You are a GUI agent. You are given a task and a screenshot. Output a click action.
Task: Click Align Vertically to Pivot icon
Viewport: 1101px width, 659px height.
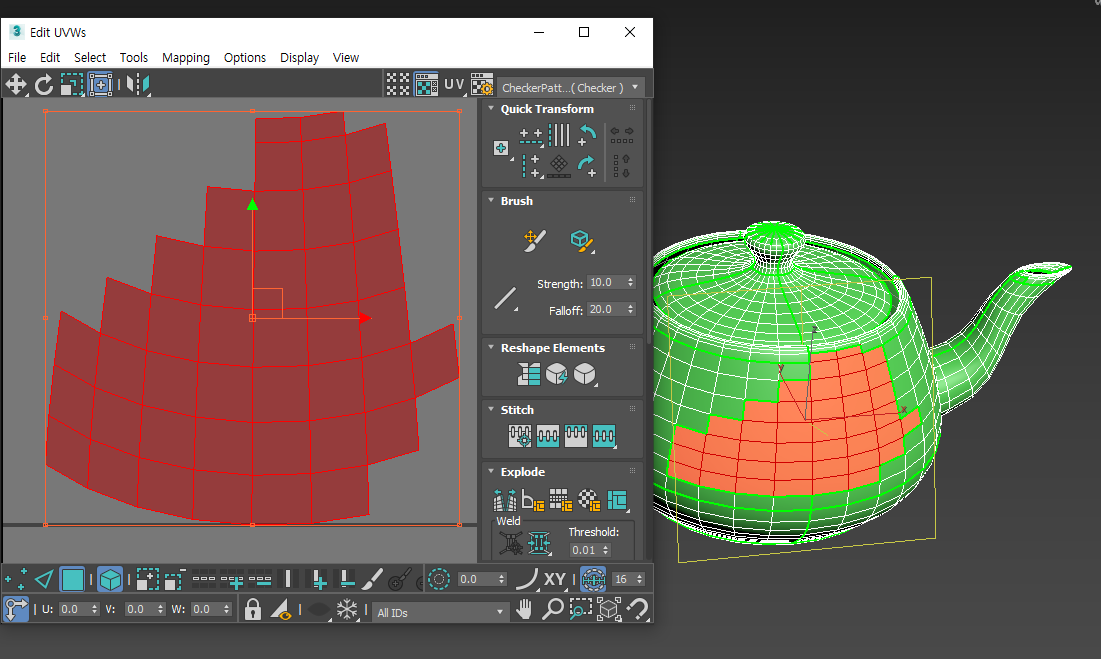(531, 166)
